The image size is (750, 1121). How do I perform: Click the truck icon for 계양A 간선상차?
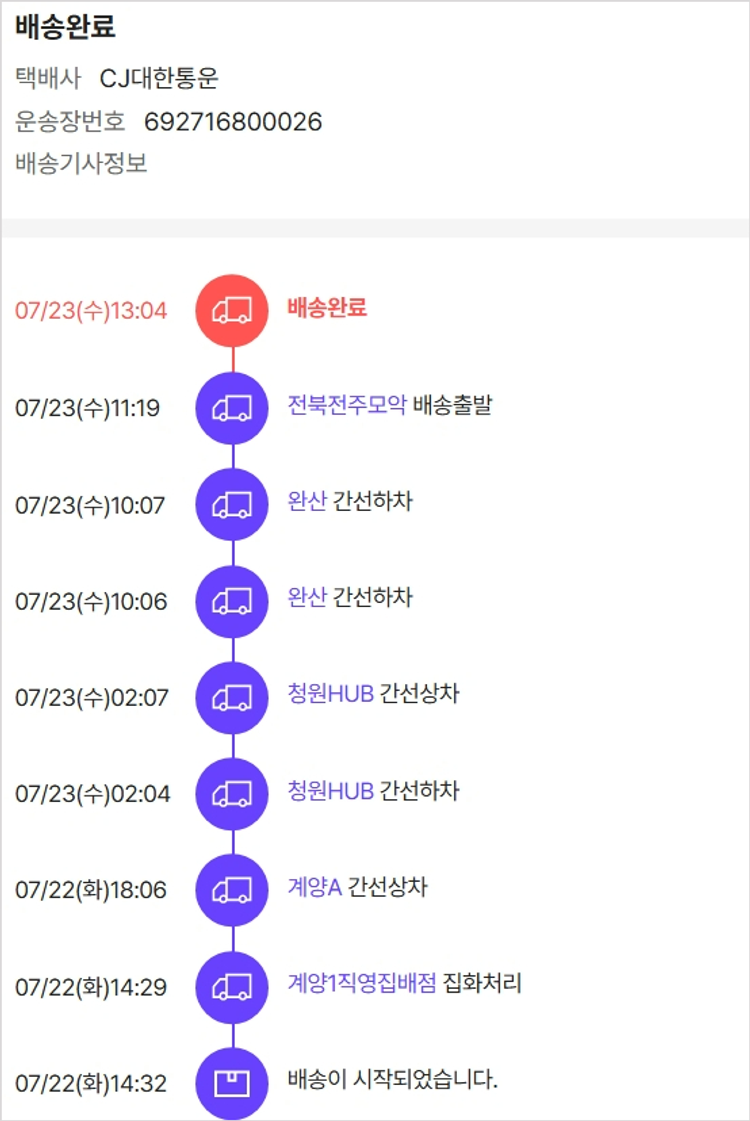pyautogui.click(x=232, y=890)
